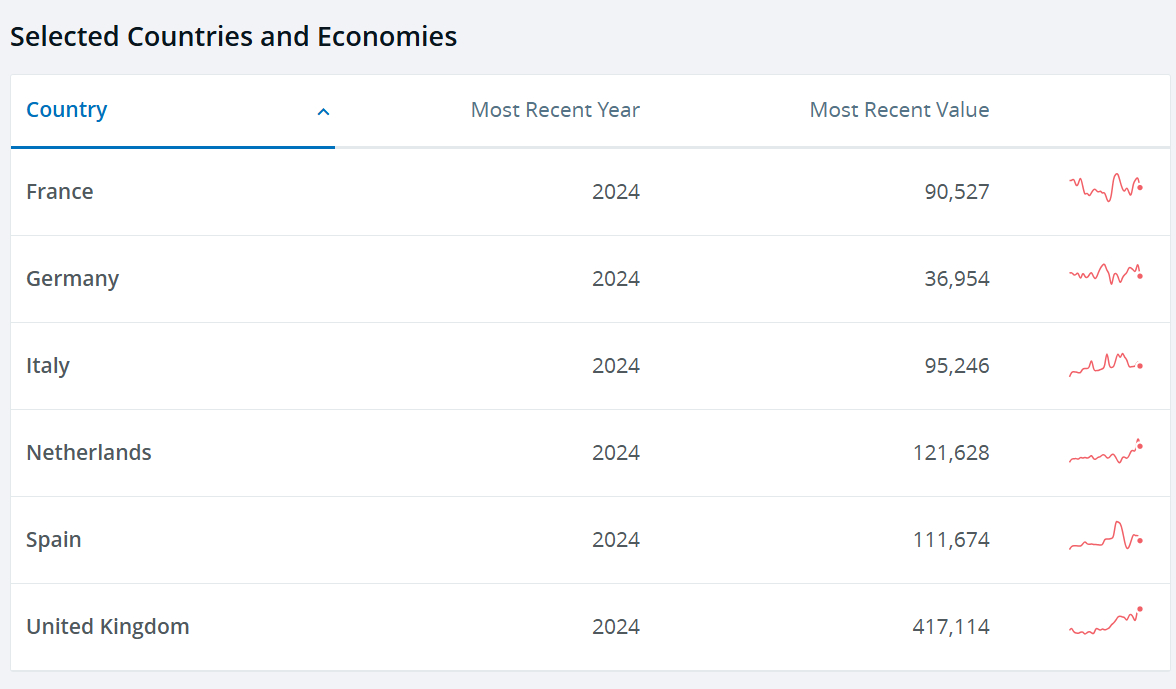This screenshot has height=689, width=1176.
Task: Open the United Kingdom country link
Action: (x=108, y=627)
